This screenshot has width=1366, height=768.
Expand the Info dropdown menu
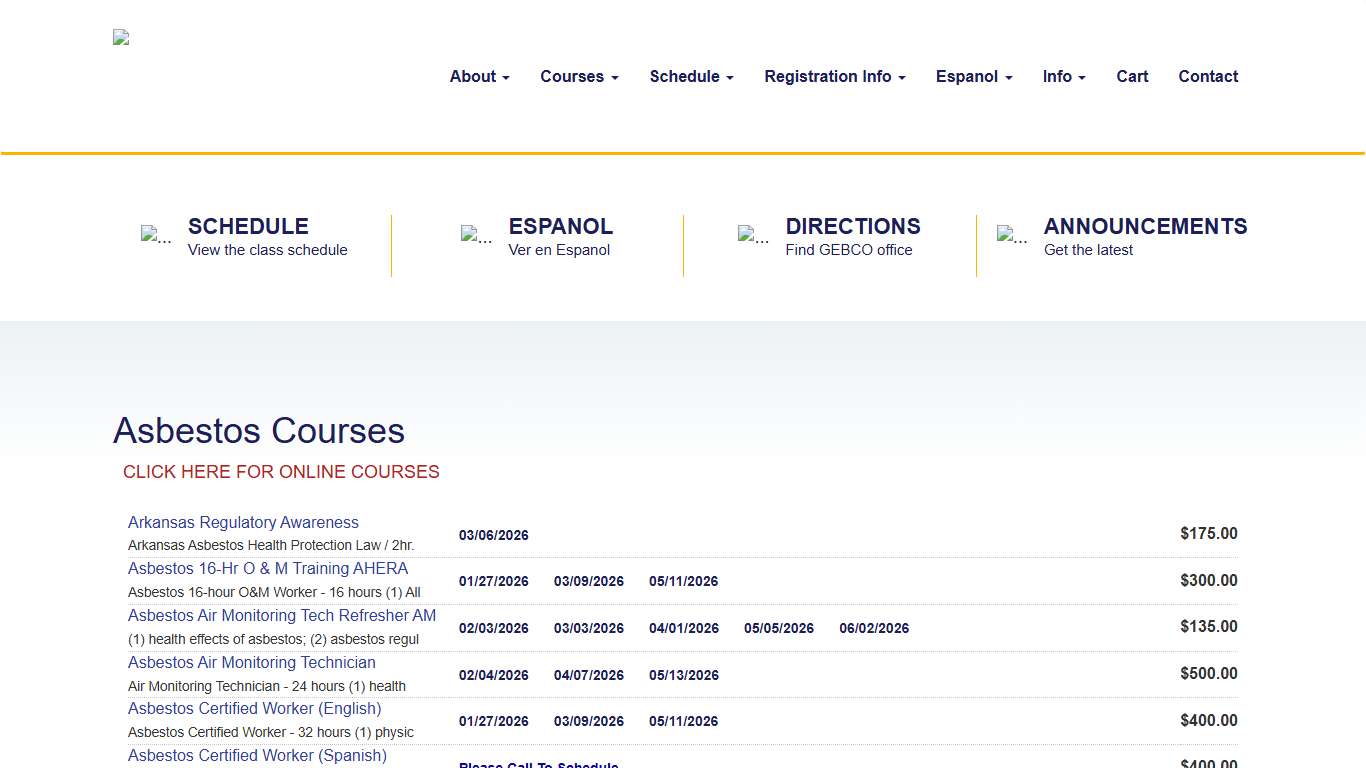pos(1064,76)
